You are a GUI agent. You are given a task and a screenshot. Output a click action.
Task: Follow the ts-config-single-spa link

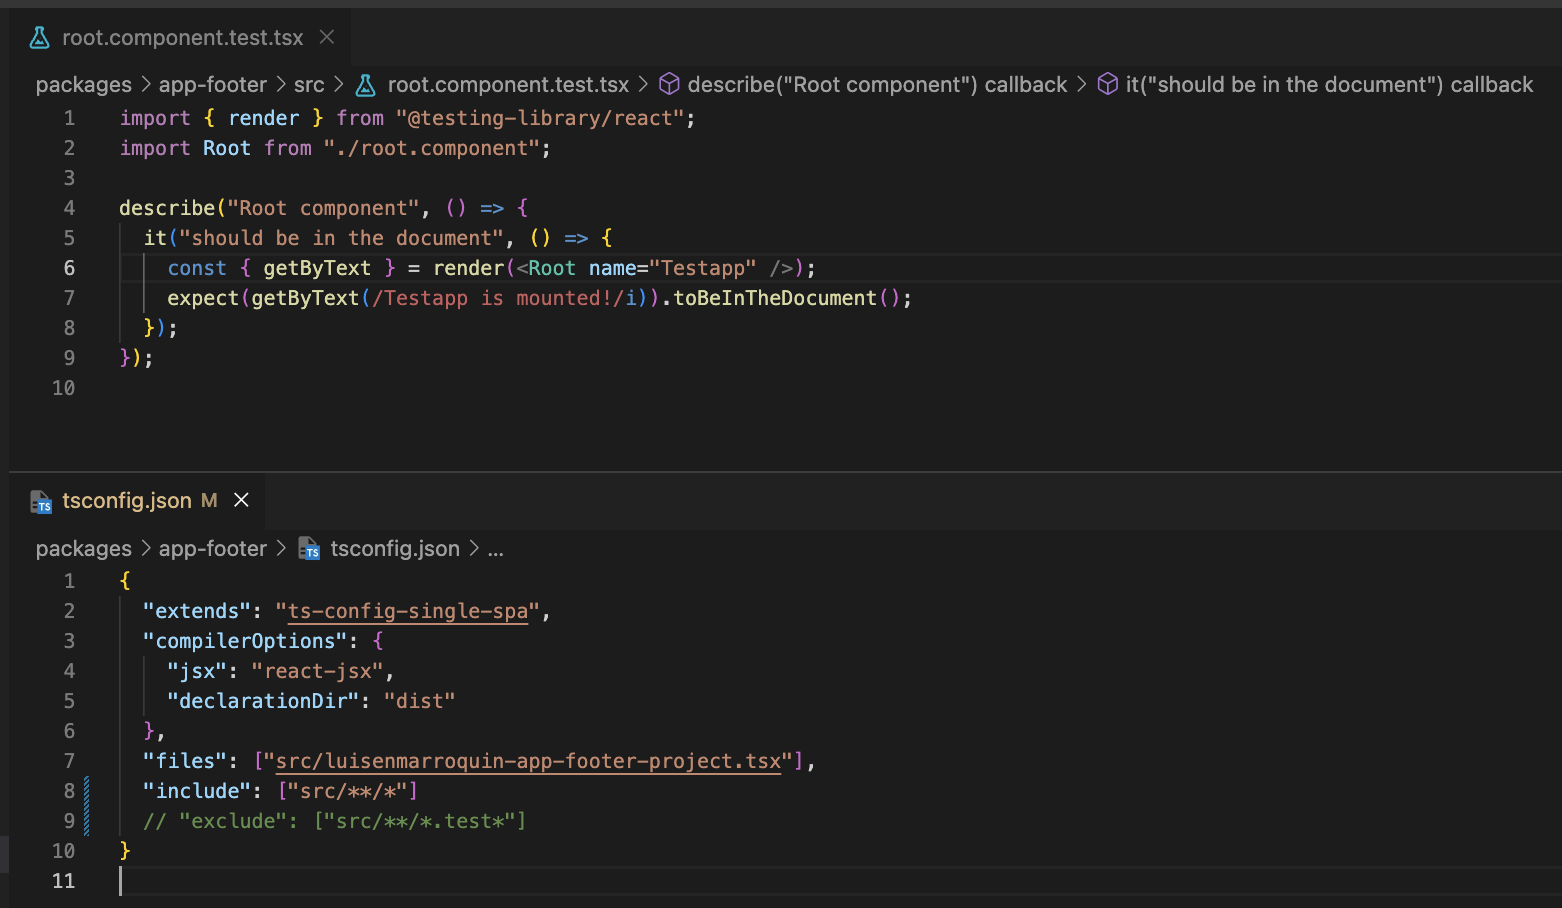coord(406,611)
